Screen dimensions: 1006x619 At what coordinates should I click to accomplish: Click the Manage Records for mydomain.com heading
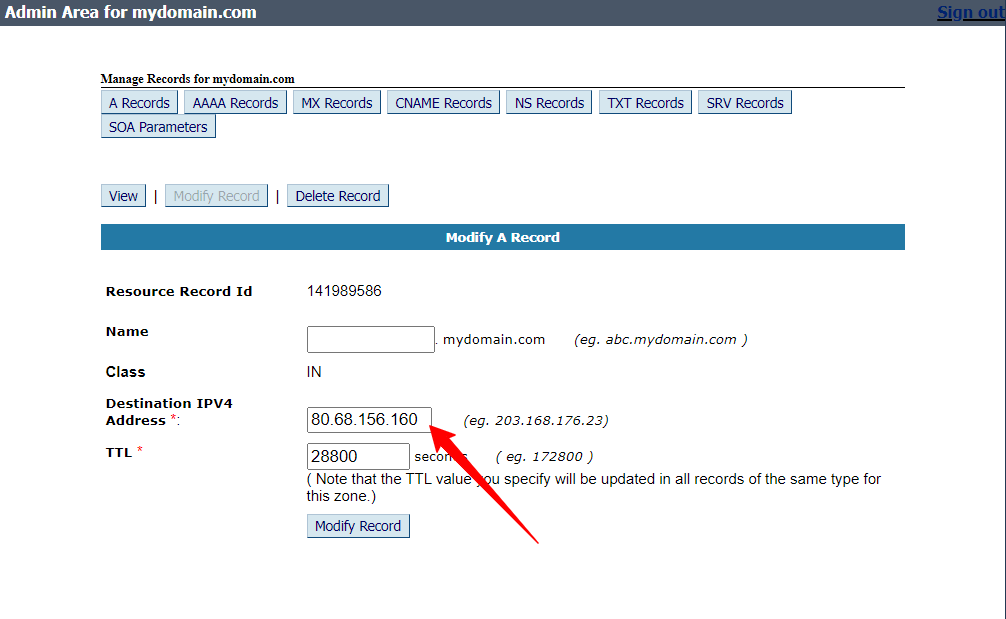tap(197, 79)
